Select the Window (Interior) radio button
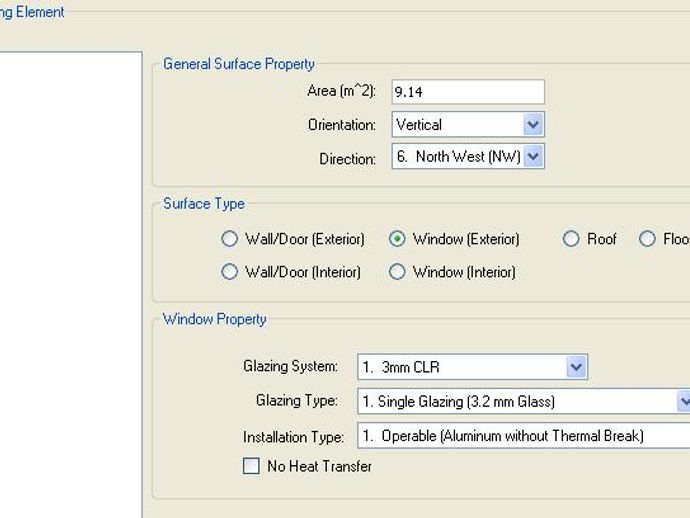This screenshot has height=518, width=690. [x=398, y=272]
